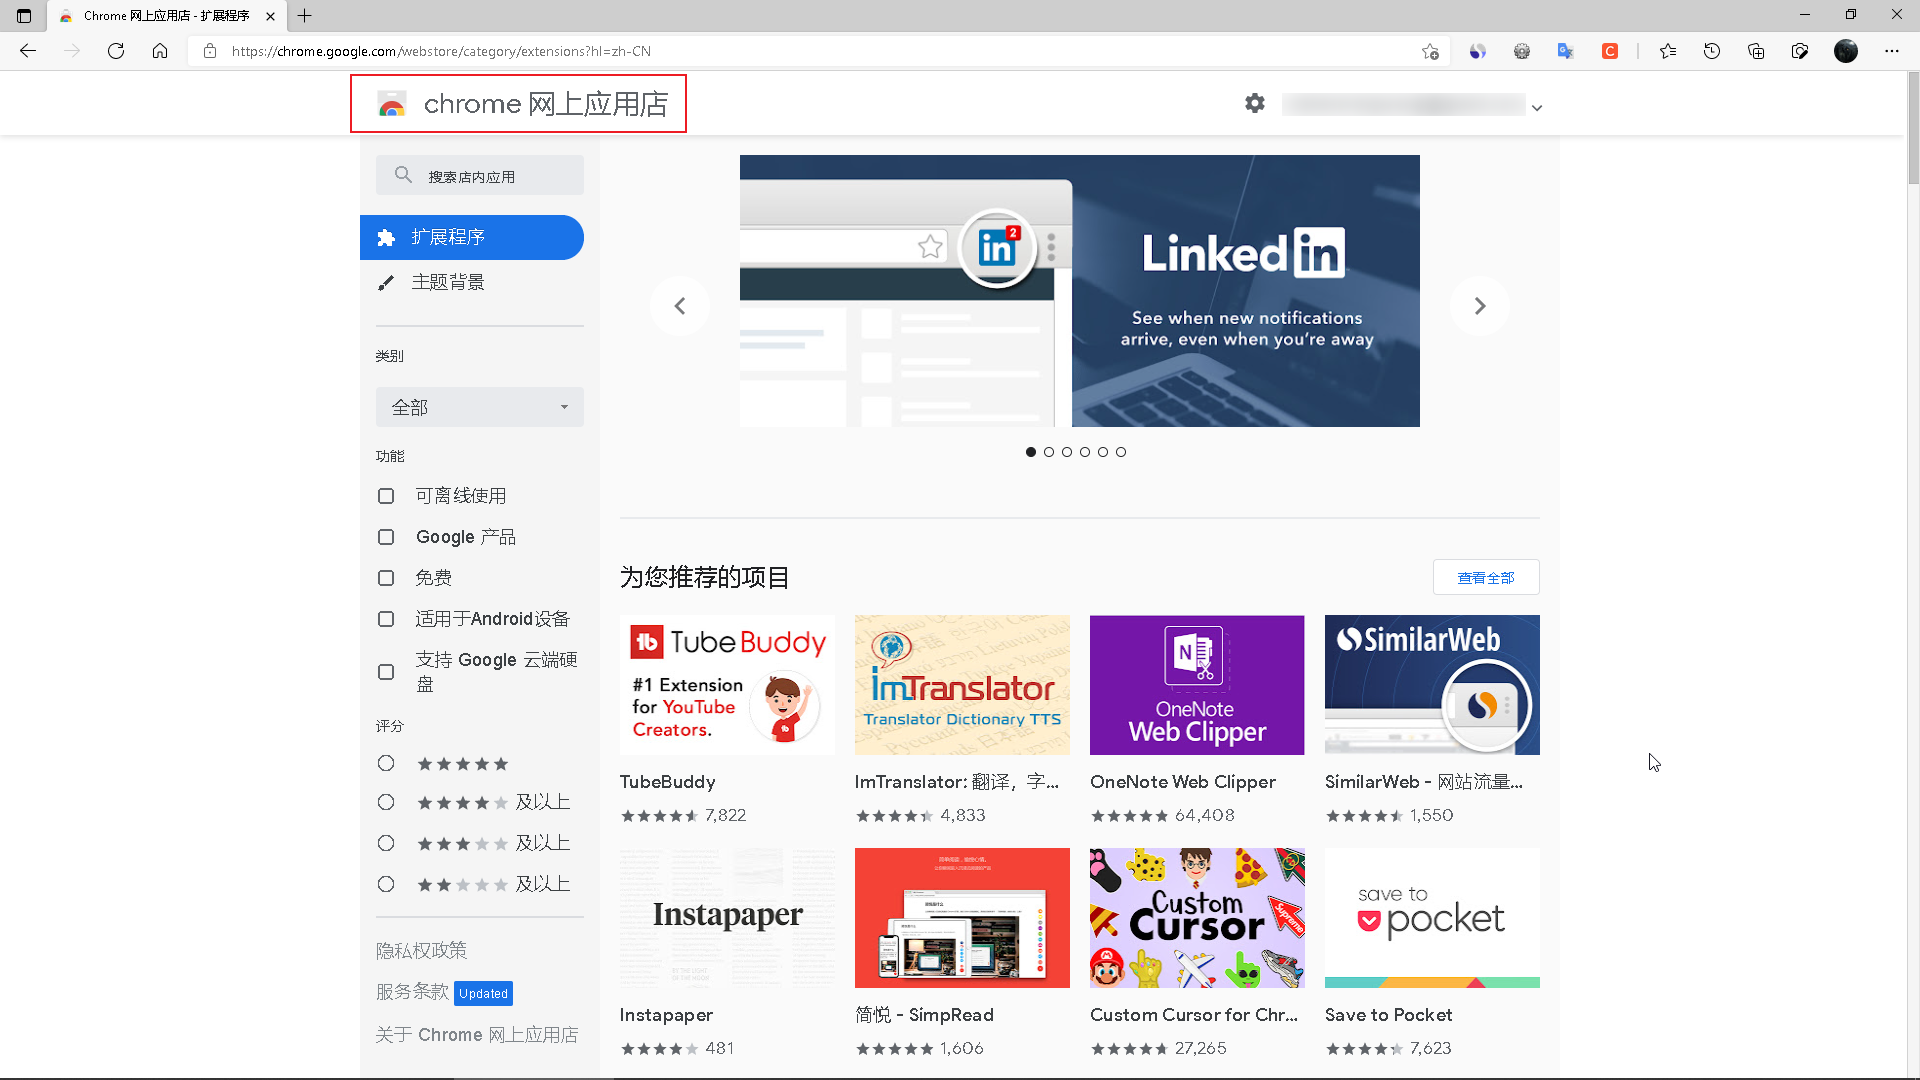The image size is (1920, 1080).
Task: Enable the 可离线使用 checkbox
Action: (386, 496)
